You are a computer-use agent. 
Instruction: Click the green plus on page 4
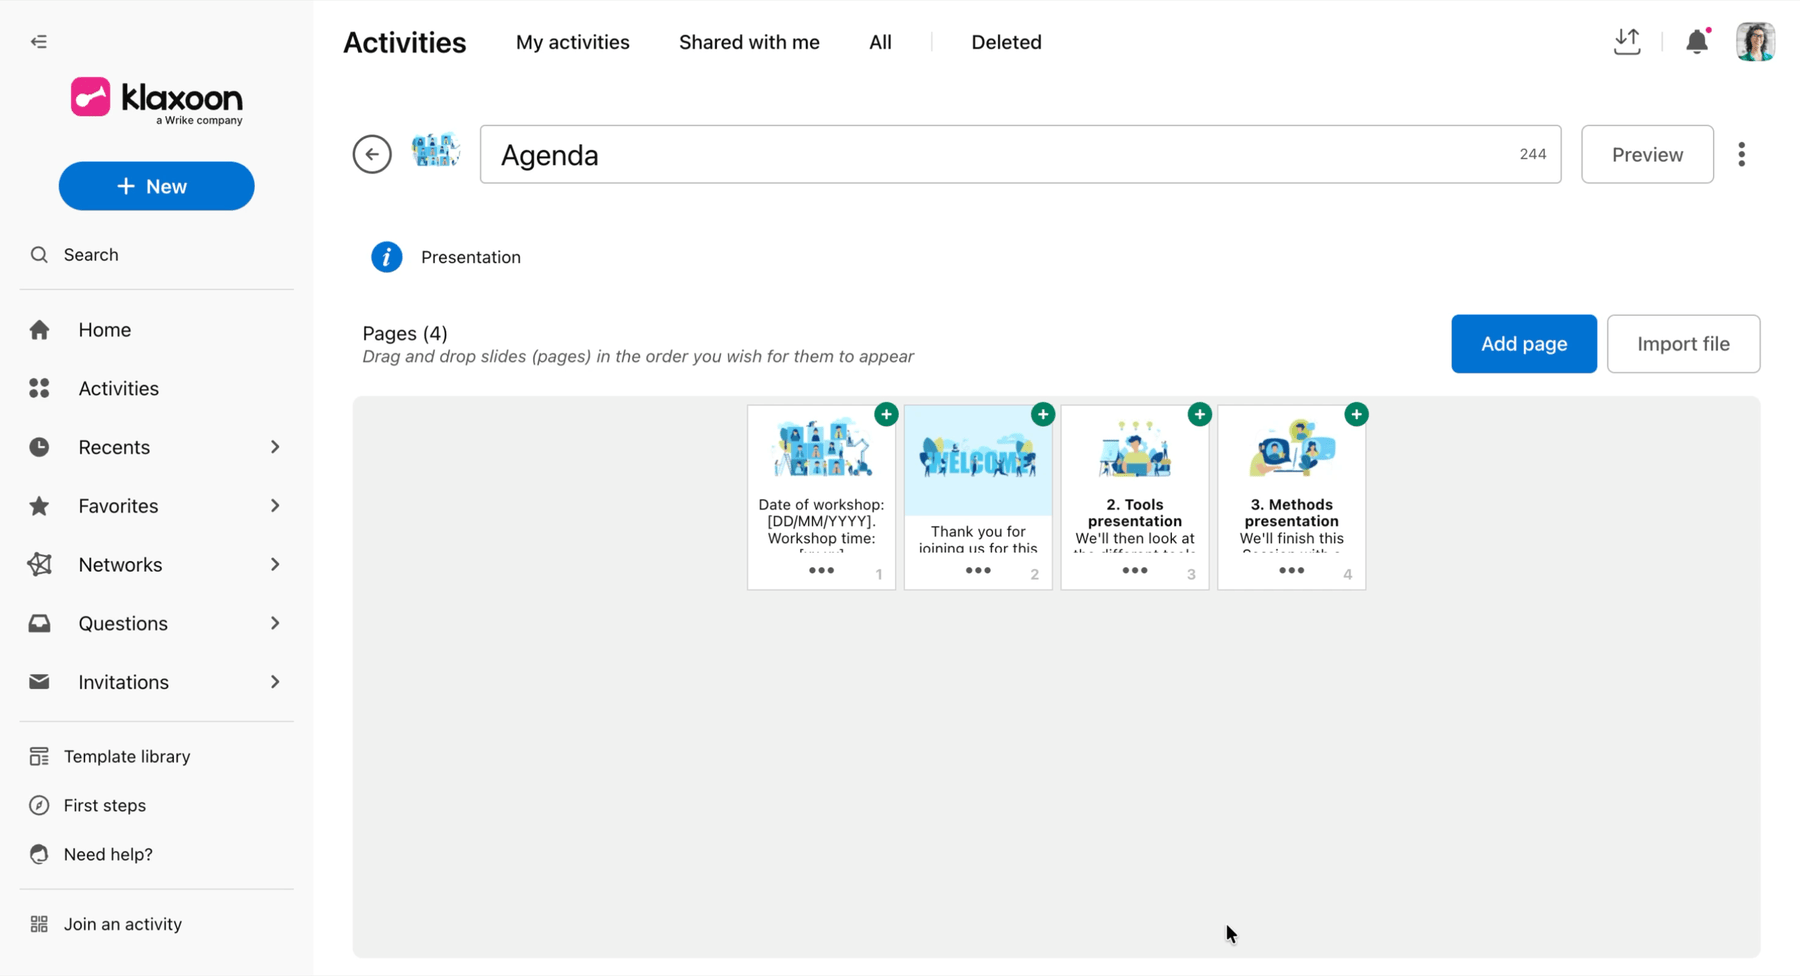click(x=1356, y=414)
